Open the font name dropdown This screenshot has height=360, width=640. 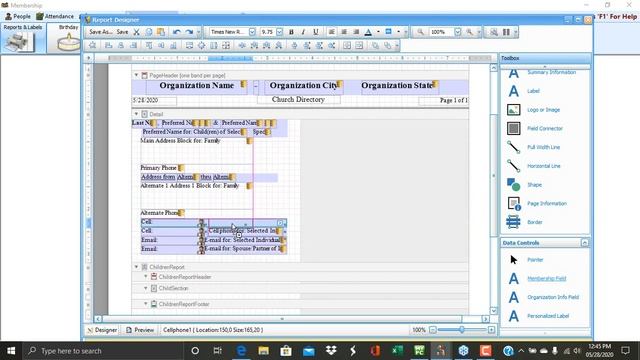252,32
